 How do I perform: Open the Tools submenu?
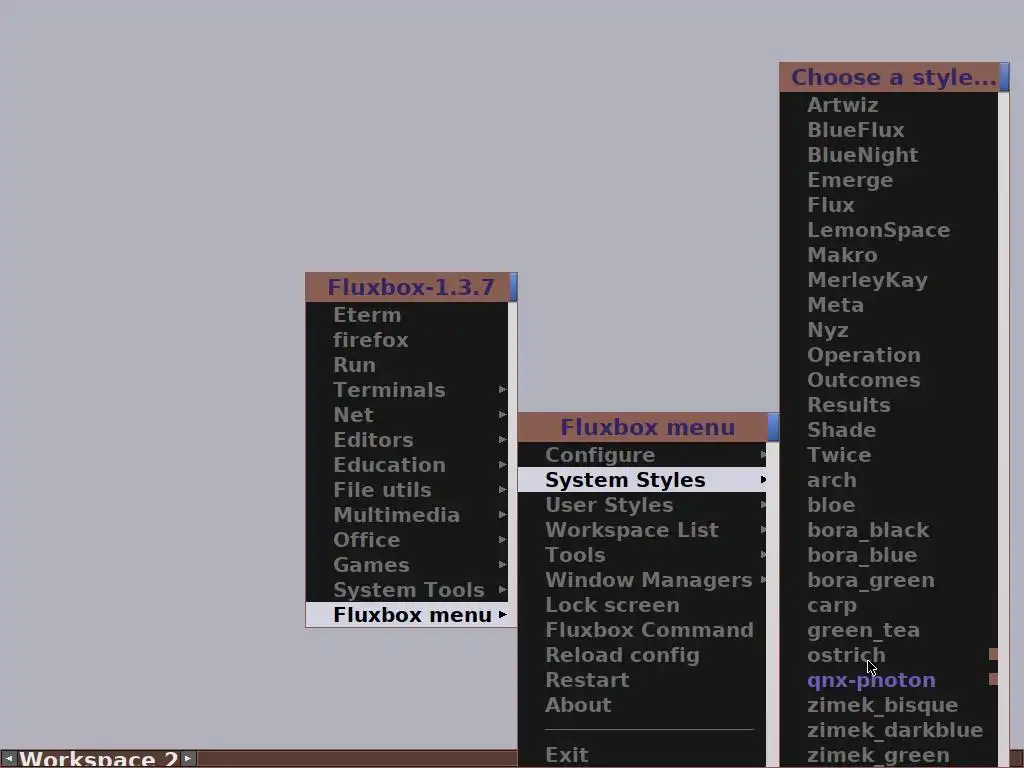642,554
